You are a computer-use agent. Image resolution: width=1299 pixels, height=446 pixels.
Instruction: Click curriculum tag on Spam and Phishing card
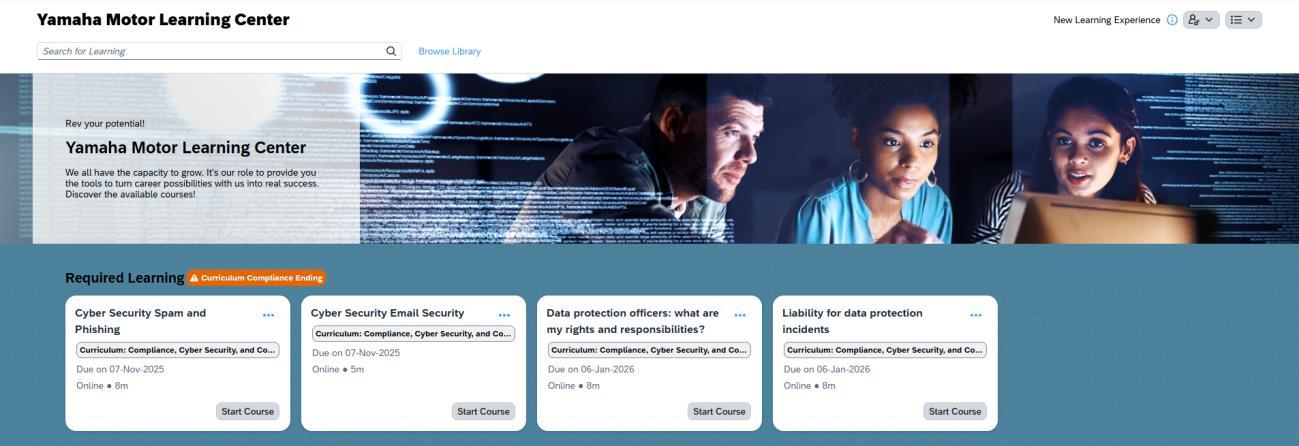(x=178, y=350)
